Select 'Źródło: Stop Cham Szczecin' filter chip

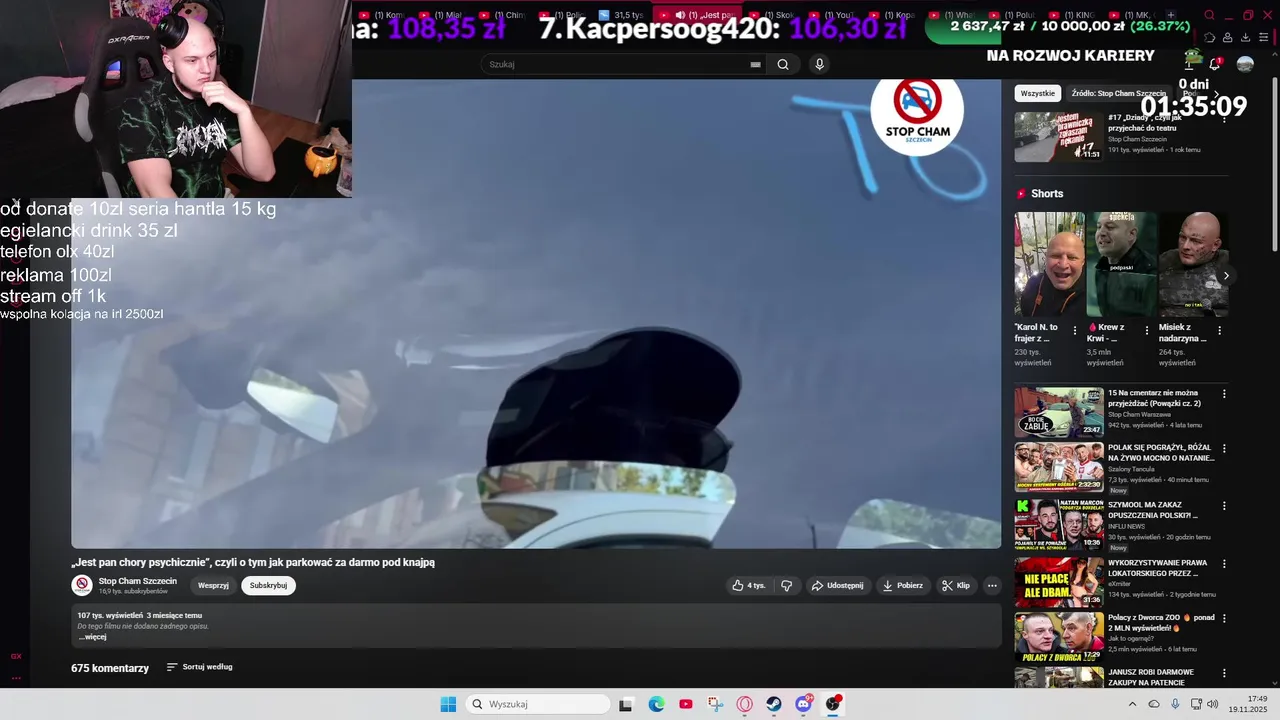tap(1118, 93)
